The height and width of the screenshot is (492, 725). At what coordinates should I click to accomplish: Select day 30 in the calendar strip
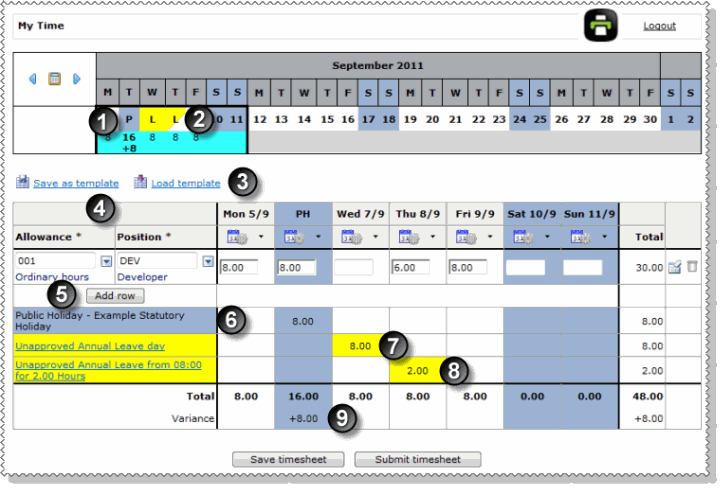click(650, 119)
